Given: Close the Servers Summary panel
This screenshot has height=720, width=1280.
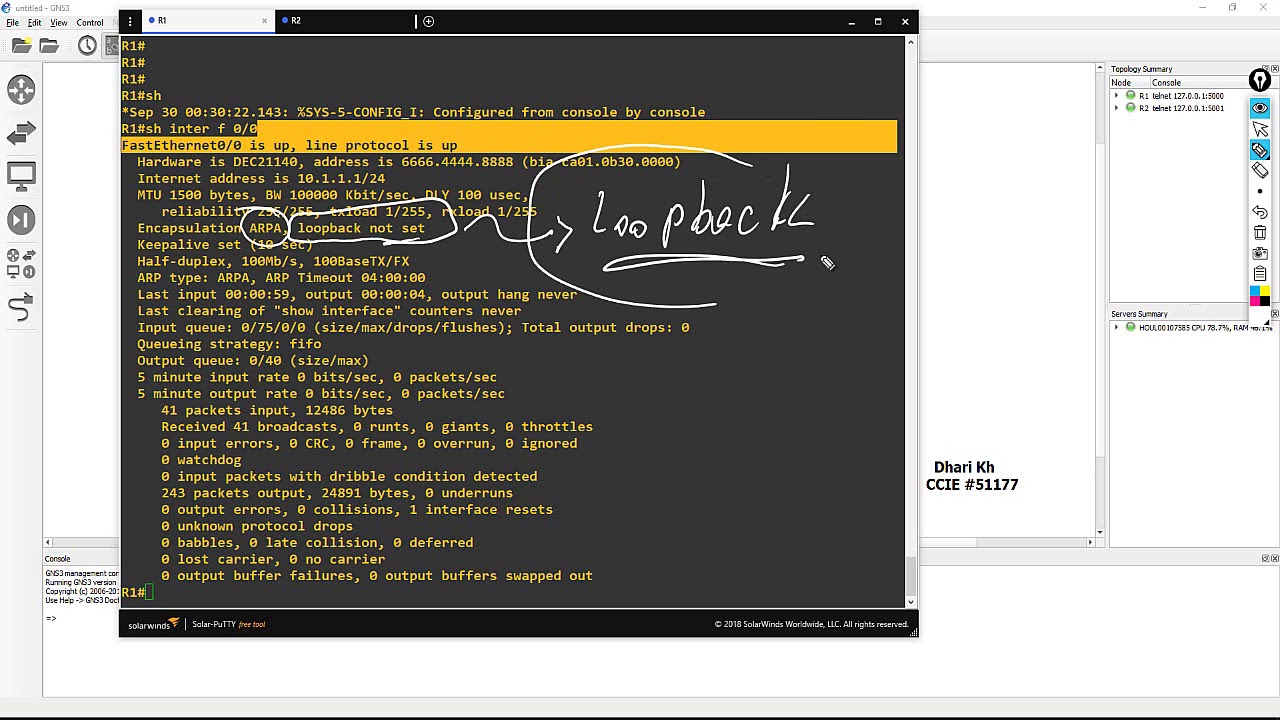Looking at the screenshot, I should (1274, 314).
